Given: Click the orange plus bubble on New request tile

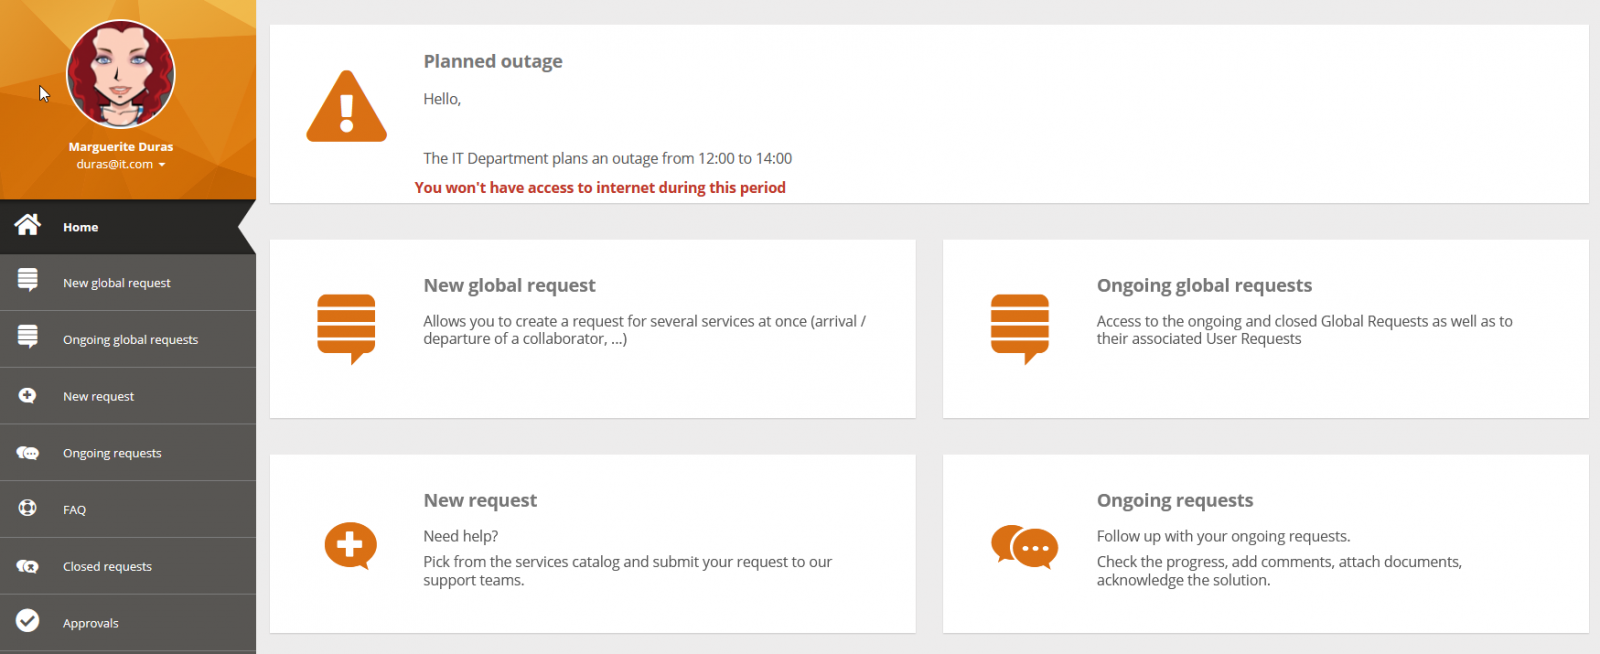Looking at the screenshot, I should pos(350,545).
